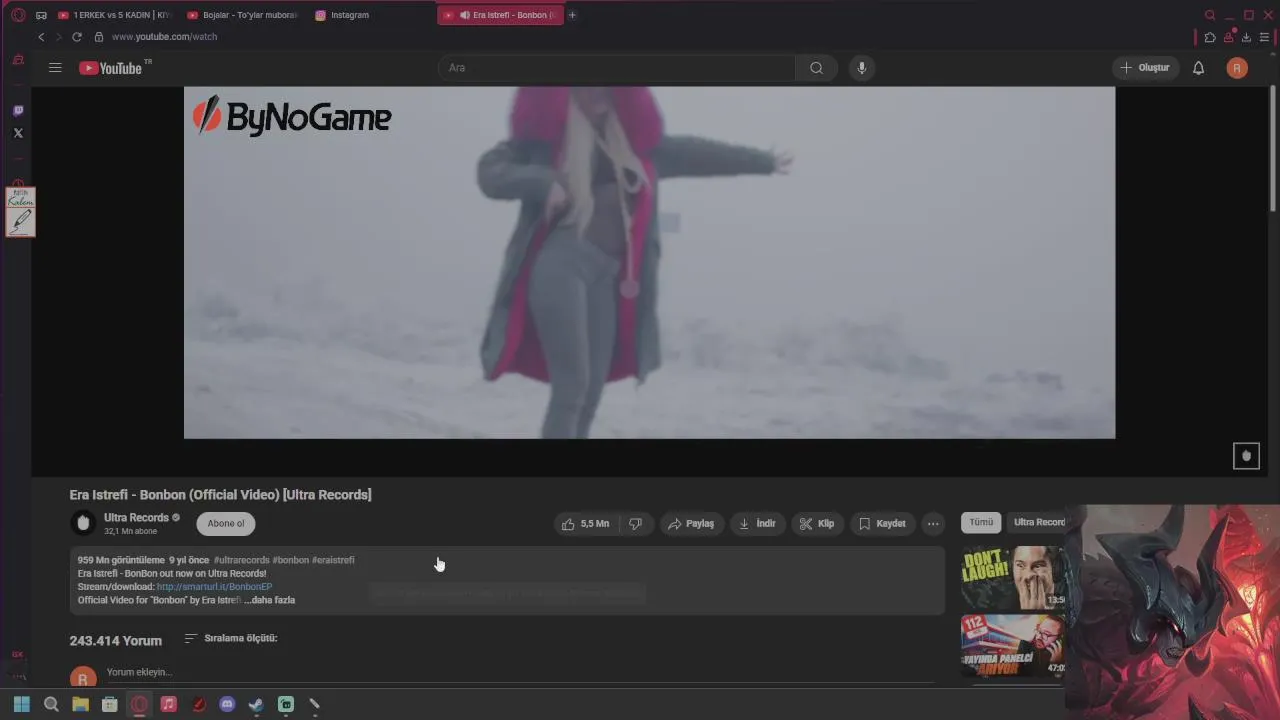Open the '112' recommended video thumbnail
This screenshot has width=1280, height=720.
1013,646
